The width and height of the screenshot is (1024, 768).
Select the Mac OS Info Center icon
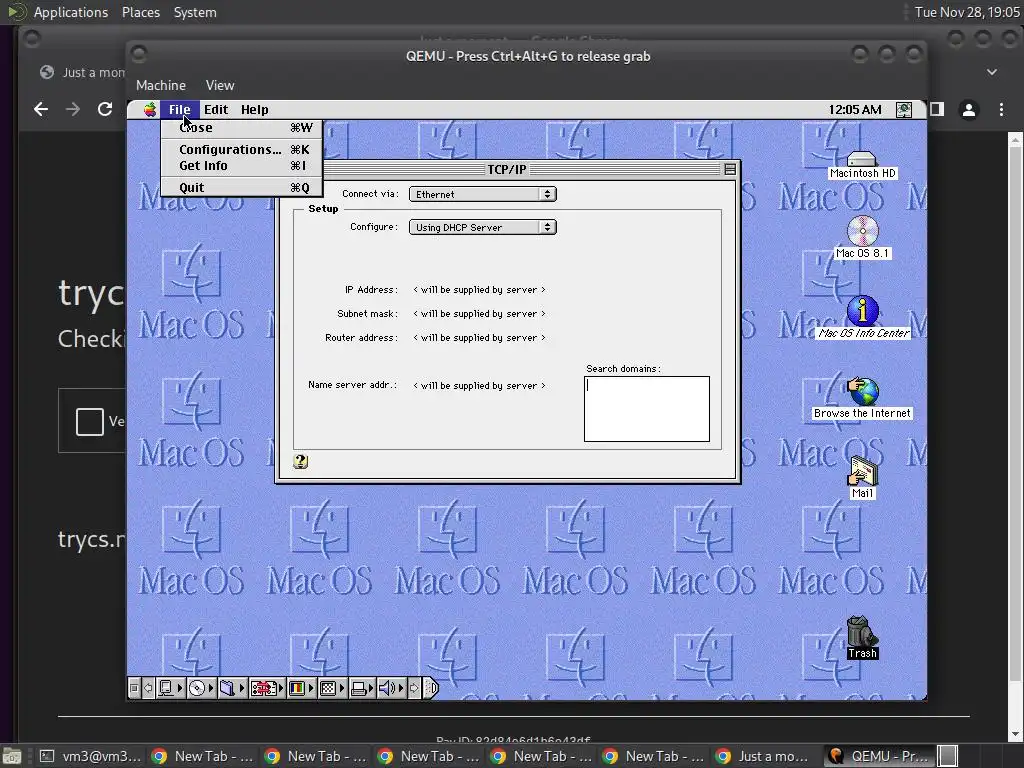pos(863,317)
